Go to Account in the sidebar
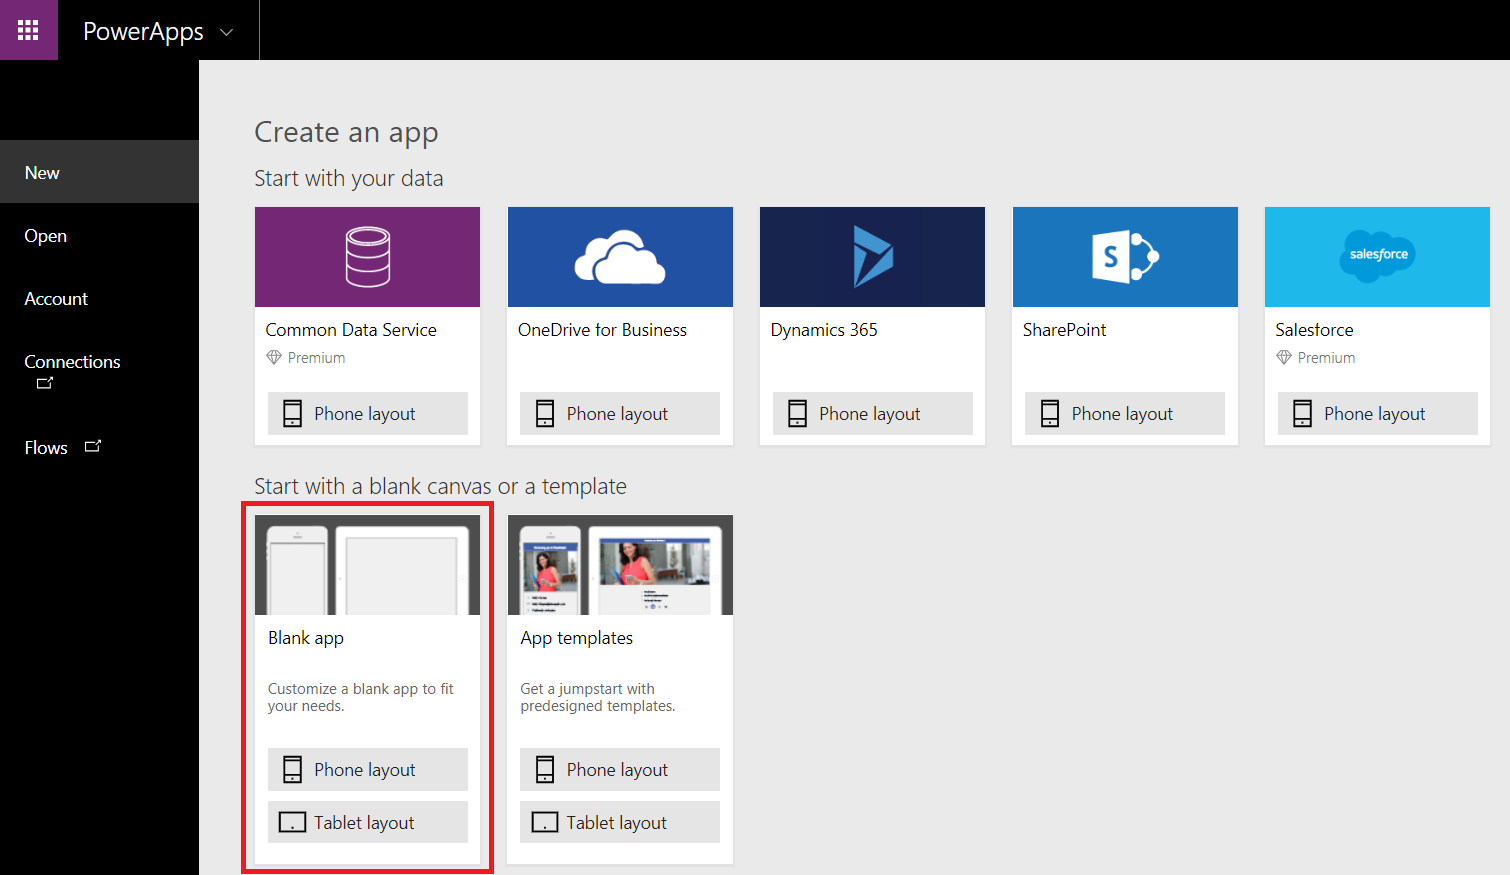Image resolution: width=1510 pixels, height=875 pixels. click(99, 298)
